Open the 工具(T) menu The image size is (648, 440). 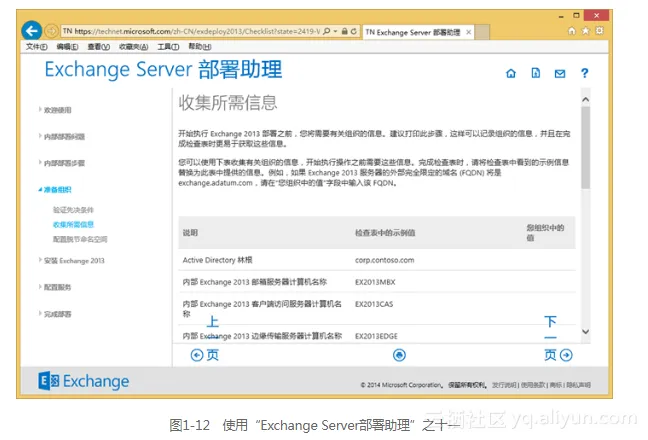[168, 47]
